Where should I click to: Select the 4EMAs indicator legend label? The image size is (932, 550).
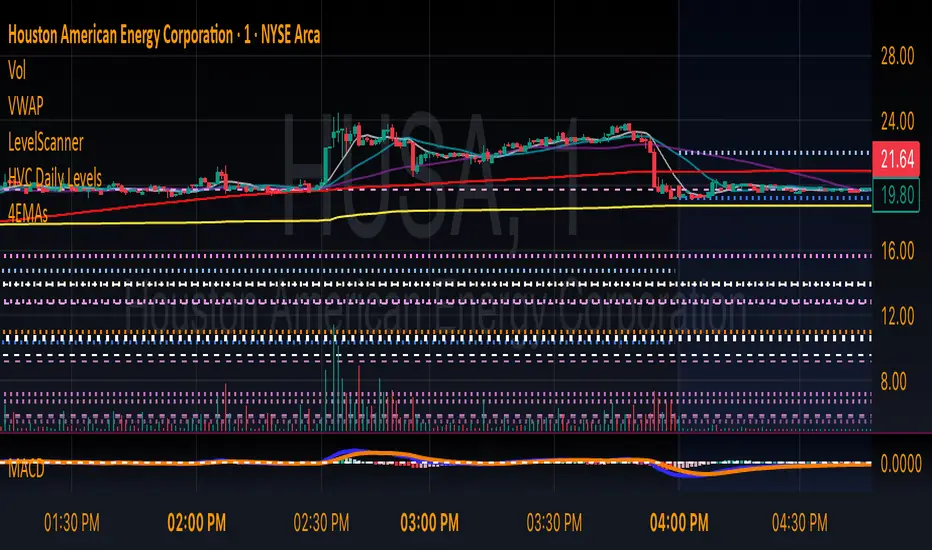click(x=27, y=213)
